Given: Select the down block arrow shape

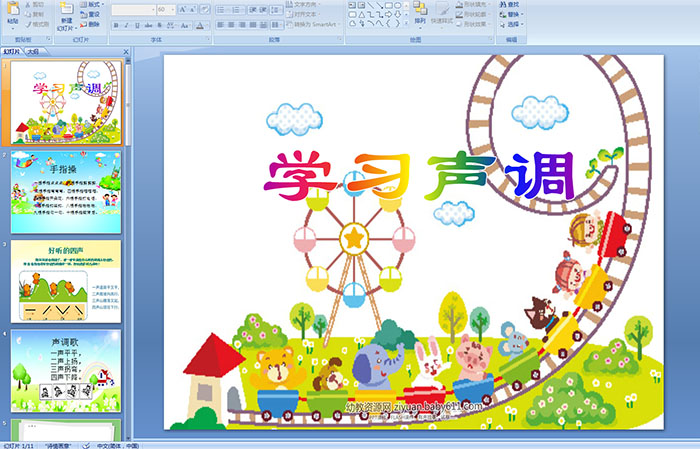Looking at the screenshot, I should [398, 15].
